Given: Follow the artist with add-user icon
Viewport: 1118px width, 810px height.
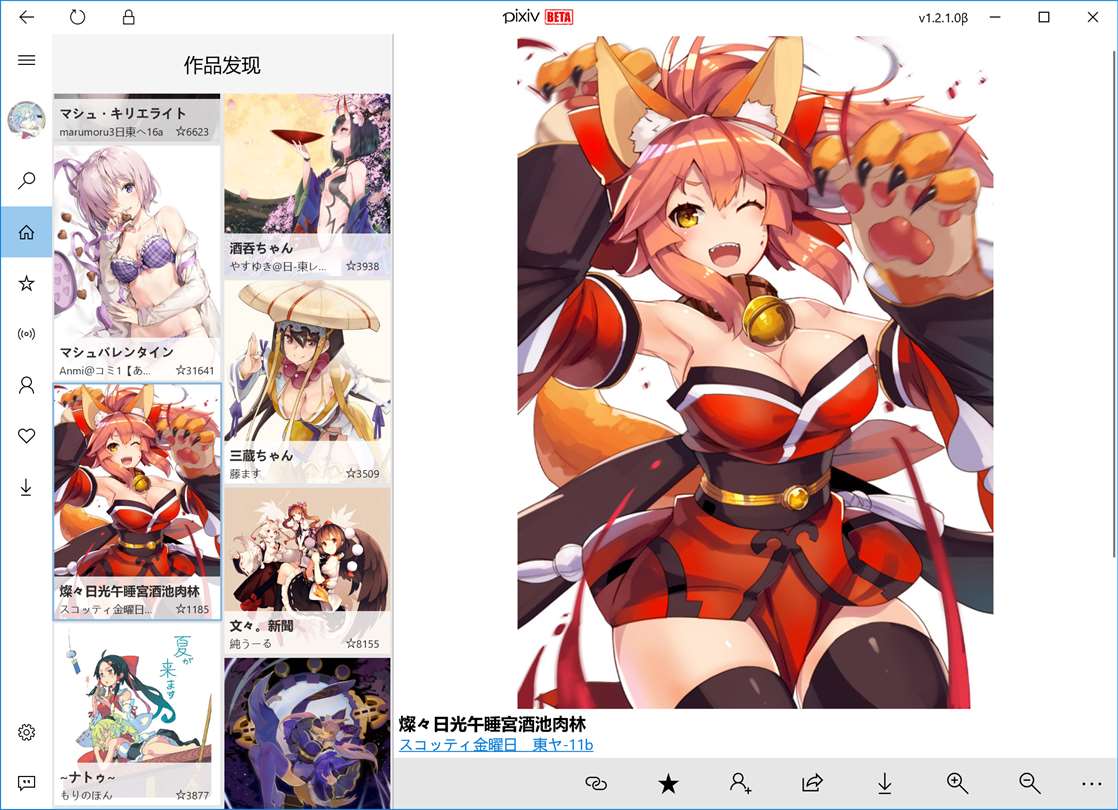Looking at the screenshot, I should pos(740,783).
